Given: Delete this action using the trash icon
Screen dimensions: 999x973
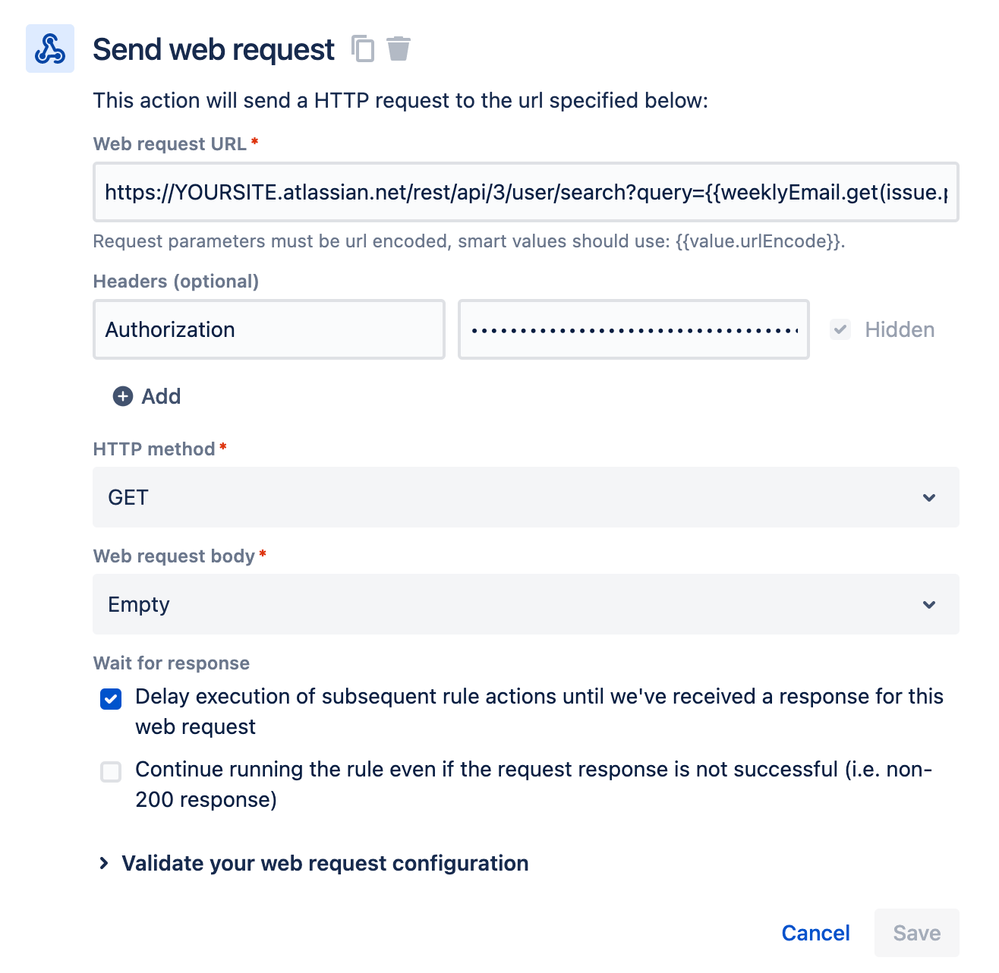Looking at the screenshot, I should pyautogui.click(x=399, y=48).
